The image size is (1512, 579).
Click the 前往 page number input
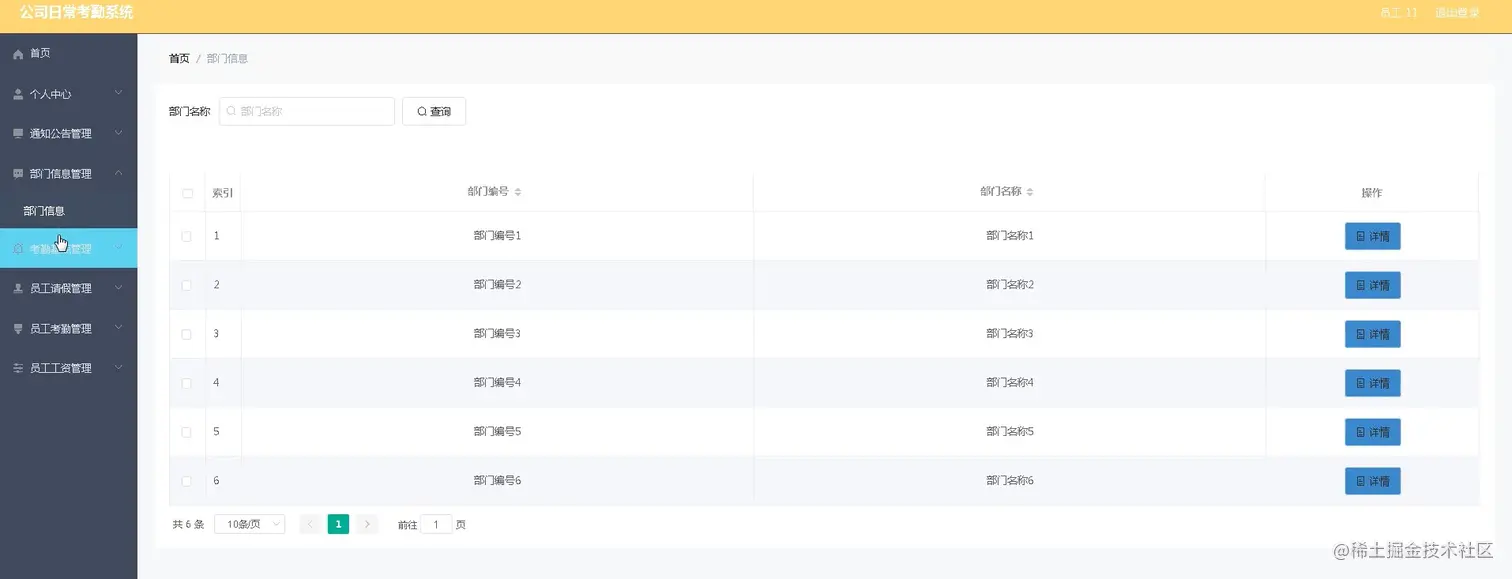pos(436,524)
